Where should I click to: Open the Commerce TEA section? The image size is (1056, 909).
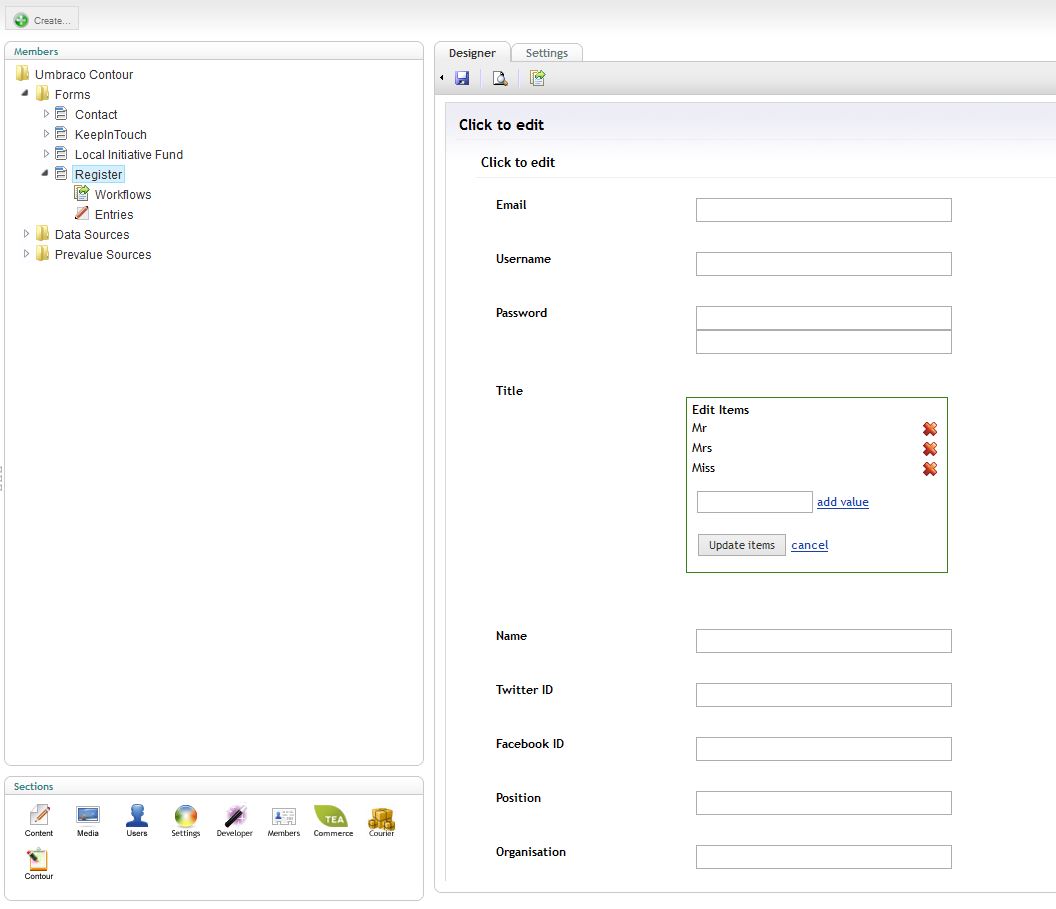332,820
